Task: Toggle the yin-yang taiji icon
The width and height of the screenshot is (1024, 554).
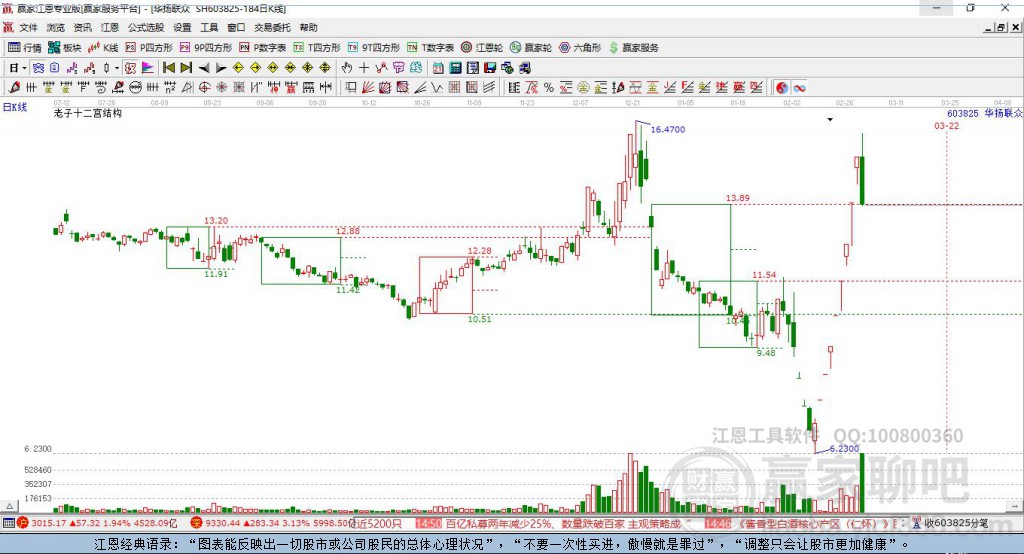Action: tap(782, 88)
